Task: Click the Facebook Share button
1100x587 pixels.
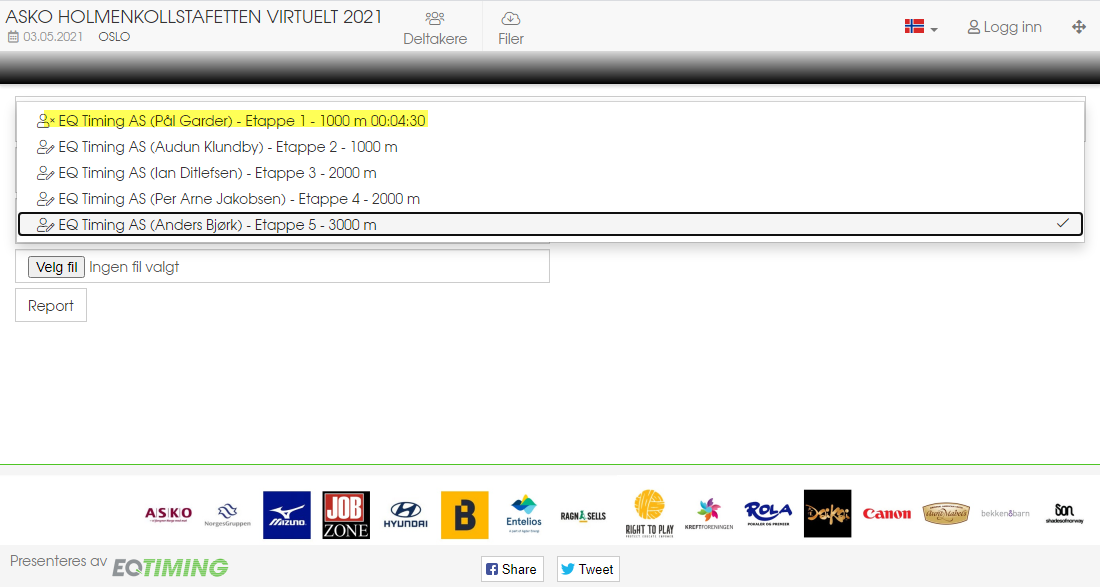Action: coord(512,569)
